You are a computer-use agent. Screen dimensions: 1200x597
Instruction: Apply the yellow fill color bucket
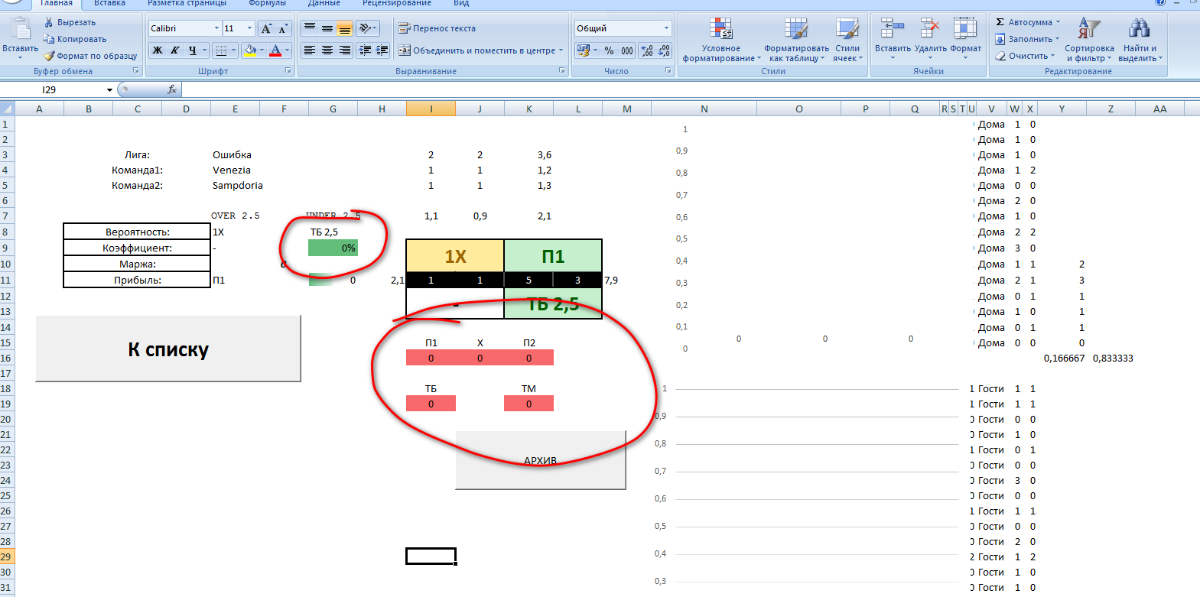(x=249, y=50)
